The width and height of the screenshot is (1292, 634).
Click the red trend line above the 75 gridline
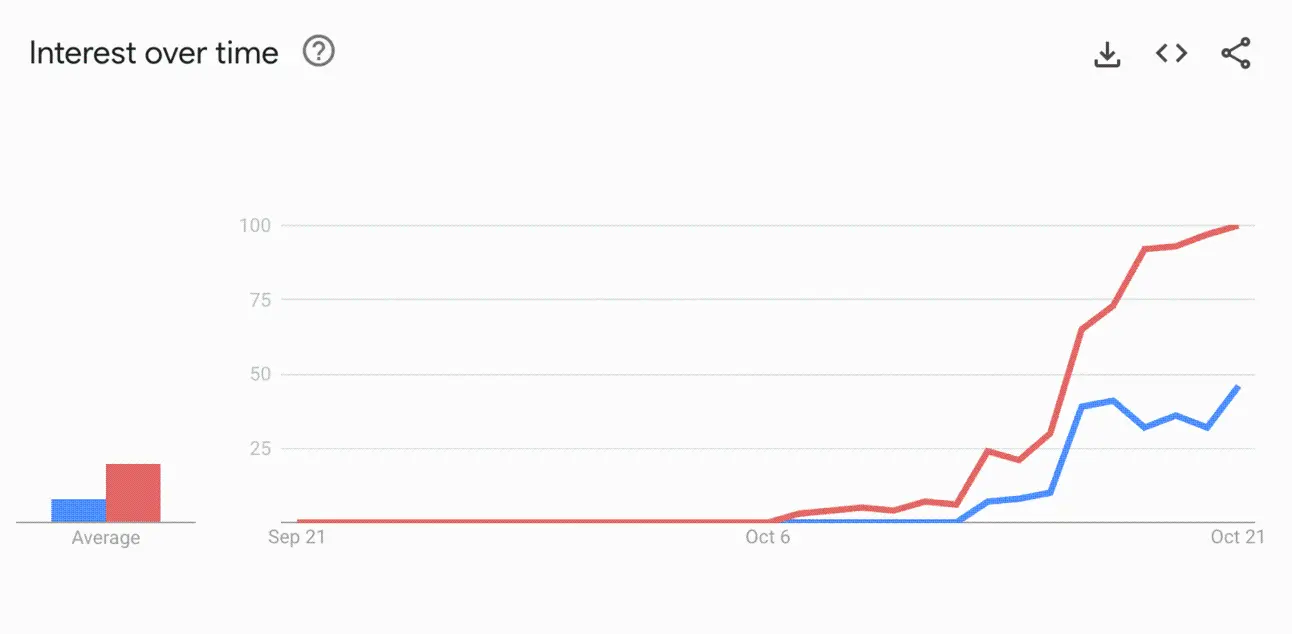point(1145,249)
